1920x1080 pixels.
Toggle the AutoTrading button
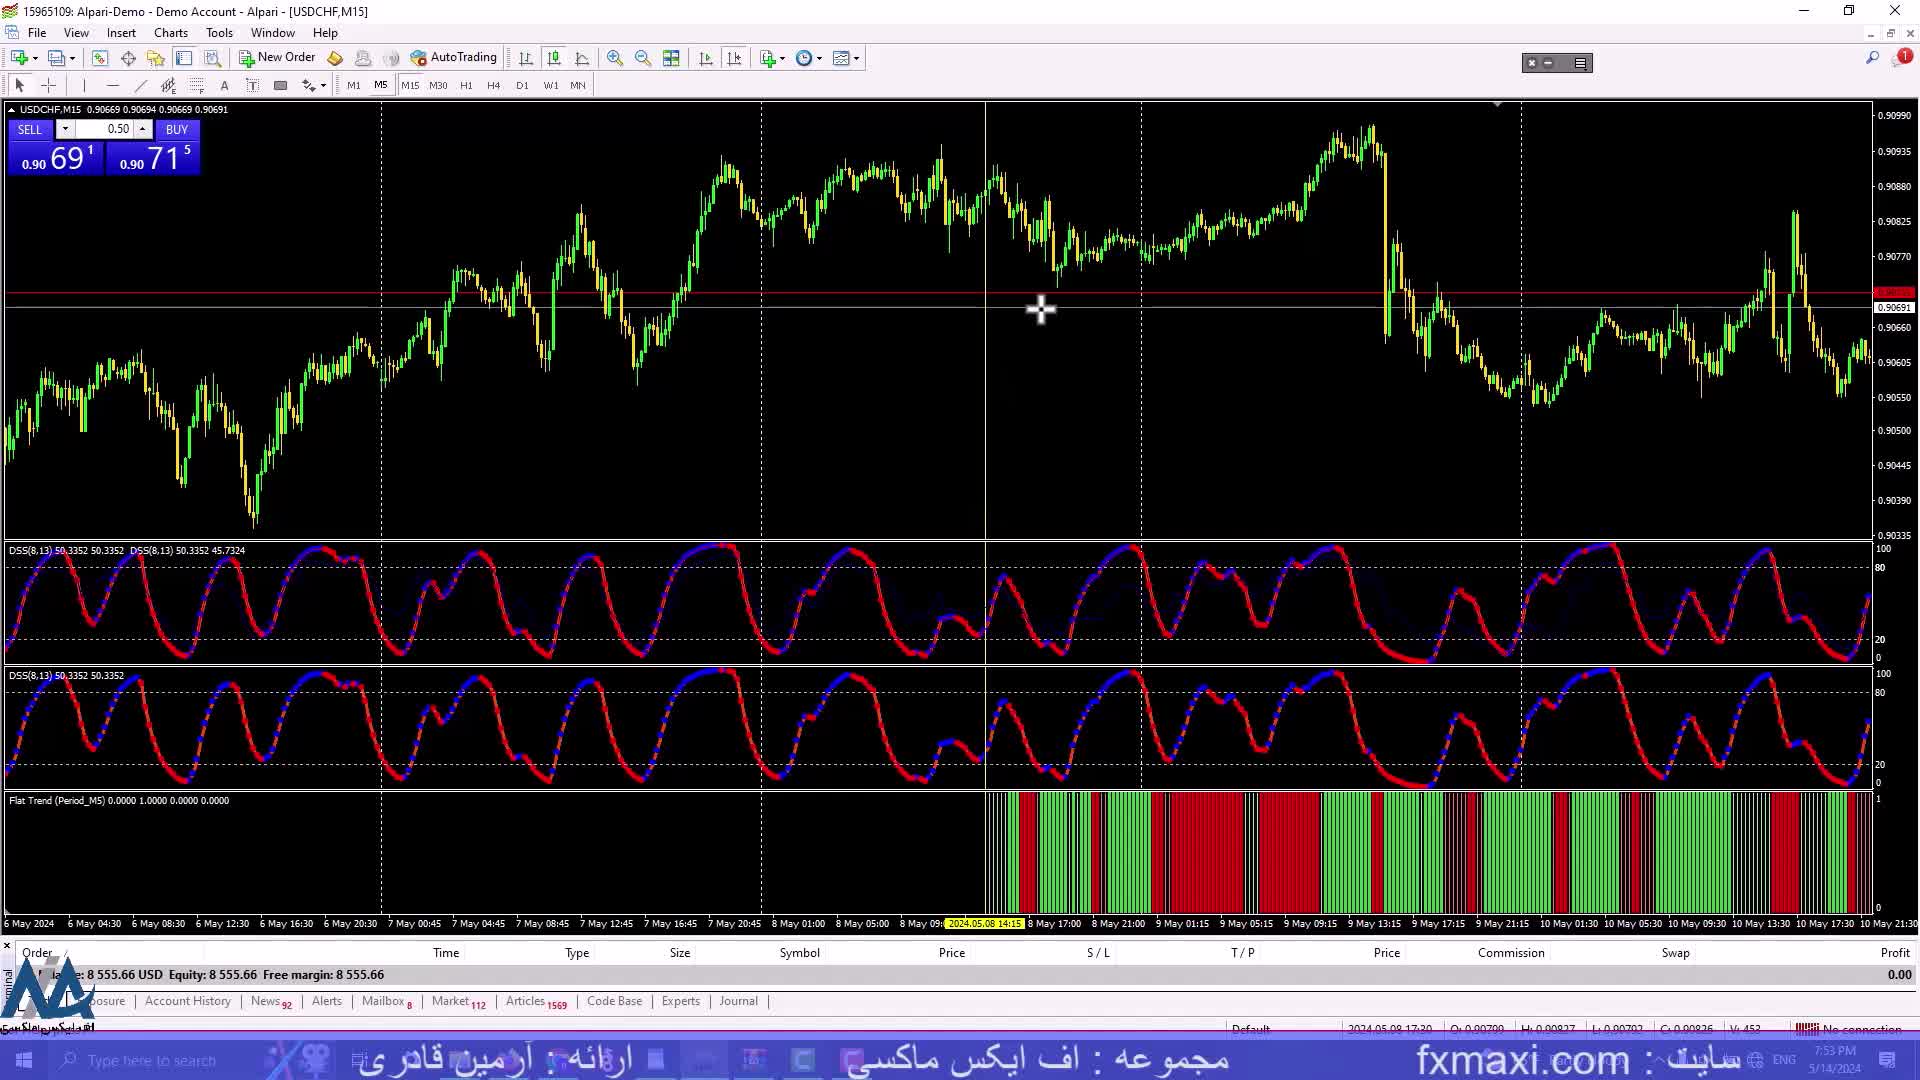click(x=453, y=58)
